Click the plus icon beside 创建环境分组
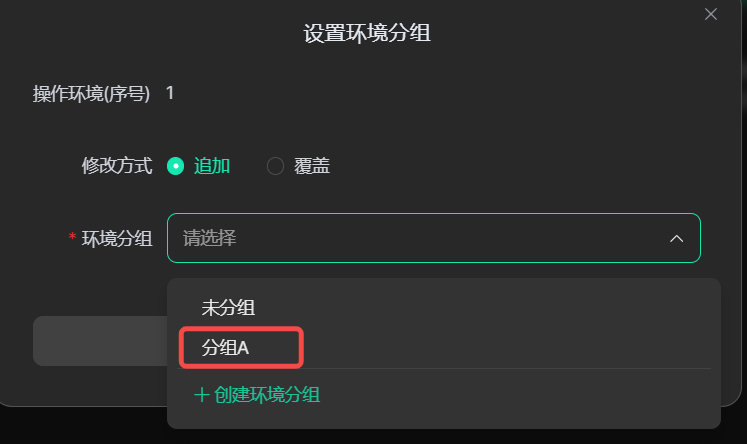The width and height of the screenshot is (747, 444). click(201, 394)
